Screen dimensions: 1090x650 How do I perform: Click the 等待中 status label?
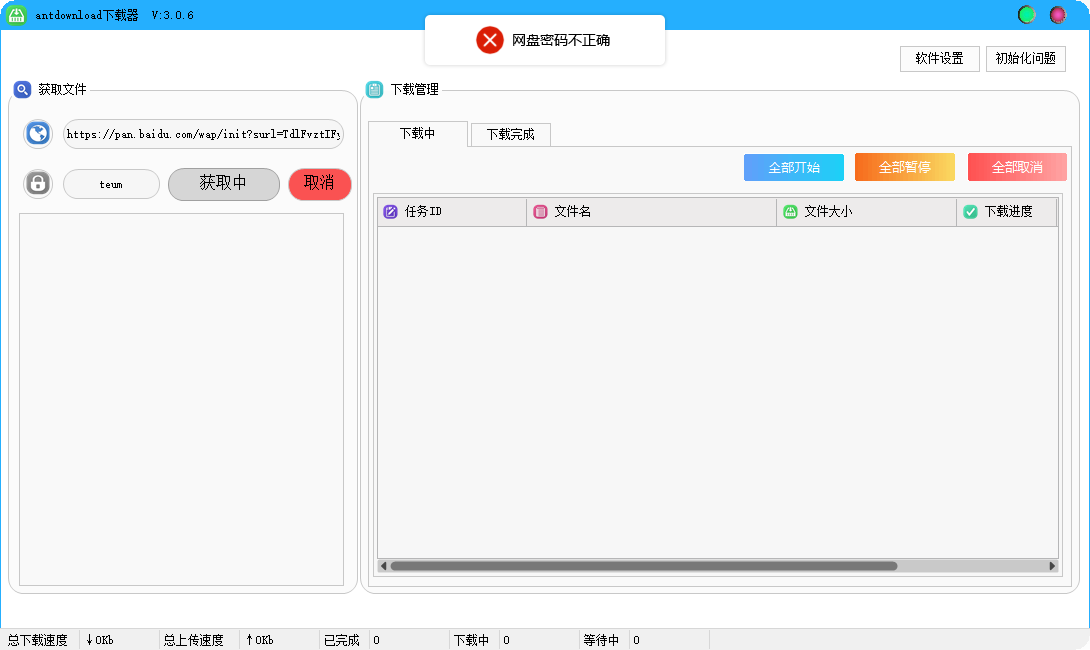click(601, 640)
